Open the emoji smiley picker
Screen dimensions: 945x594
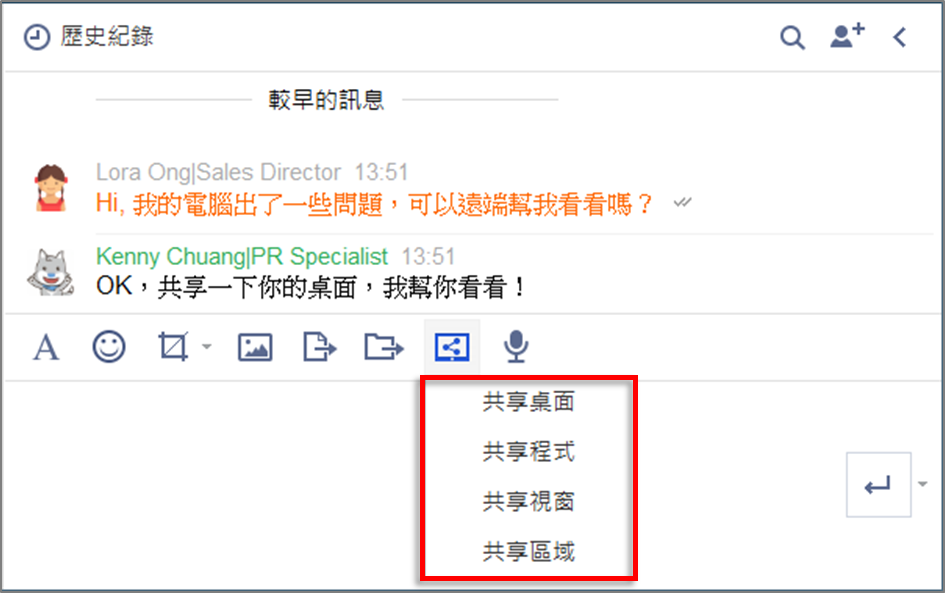tap(109, 347)
